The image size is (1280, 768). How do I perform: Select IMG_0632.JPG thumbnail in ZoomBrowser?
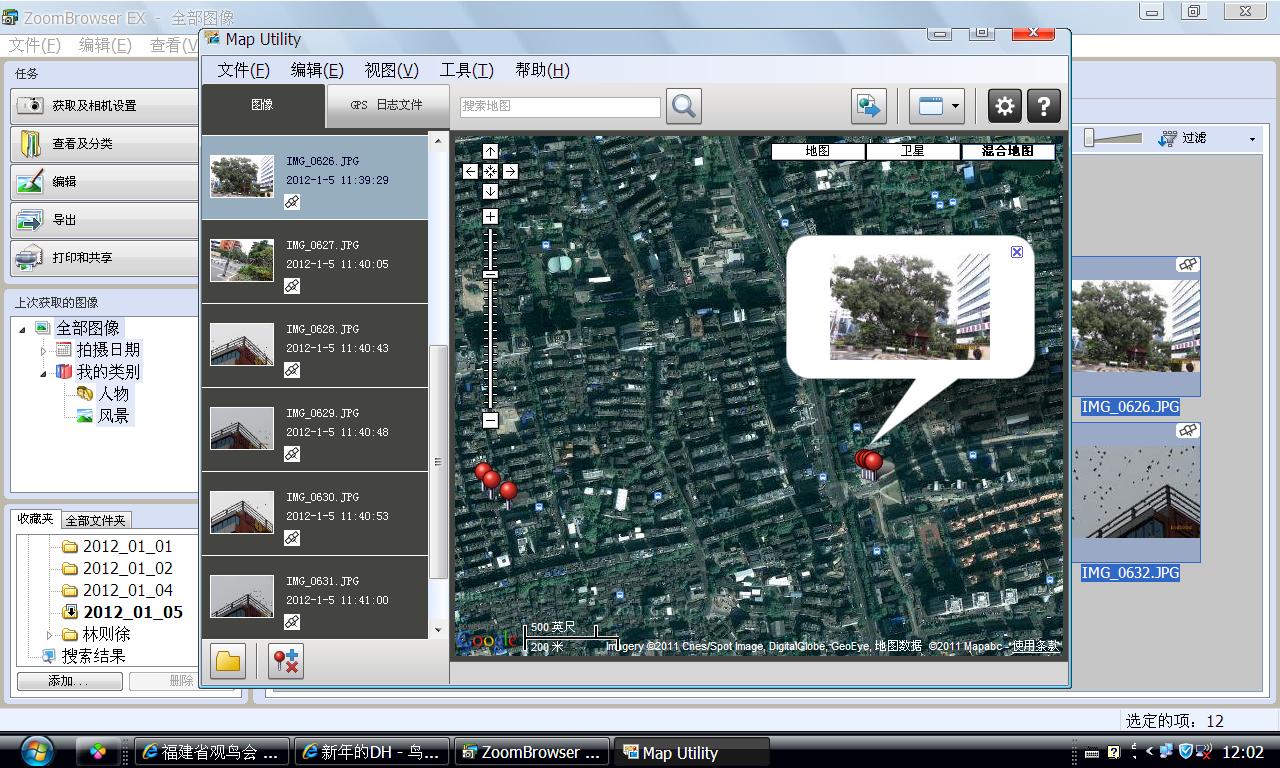[x=1136, y=492]
